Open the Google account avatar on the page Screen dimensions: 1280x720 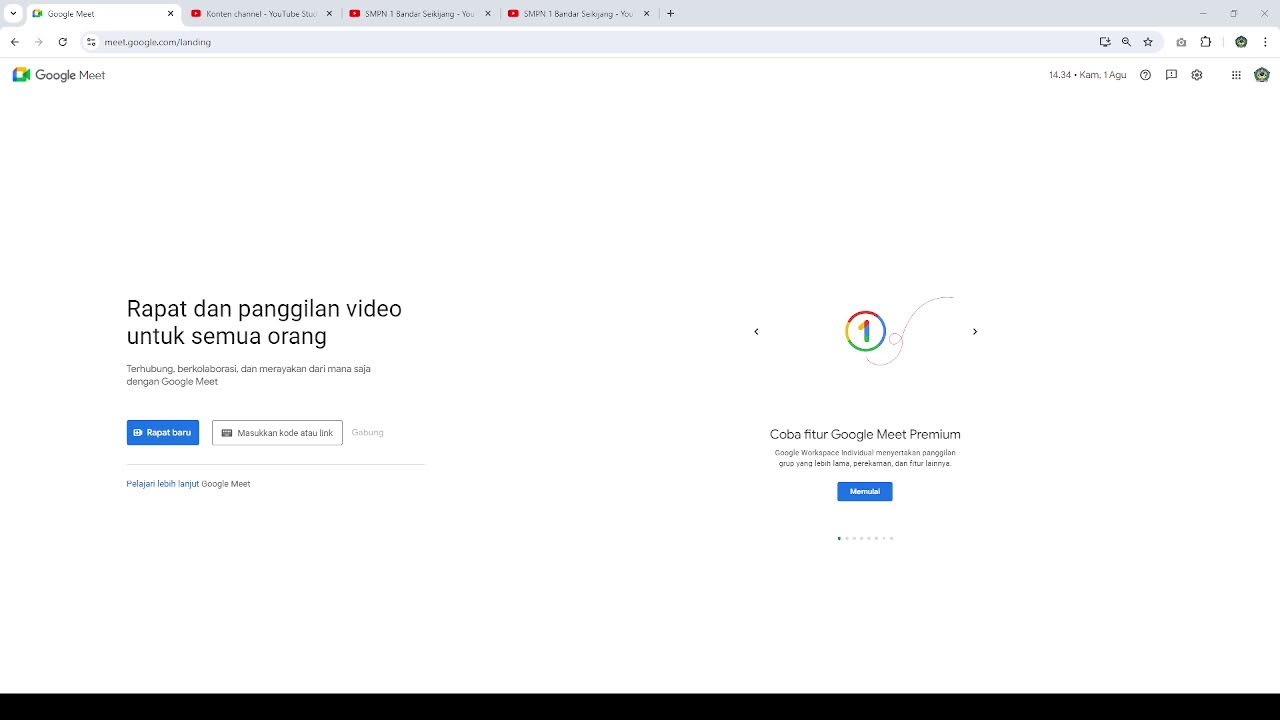coord(1262,75)
